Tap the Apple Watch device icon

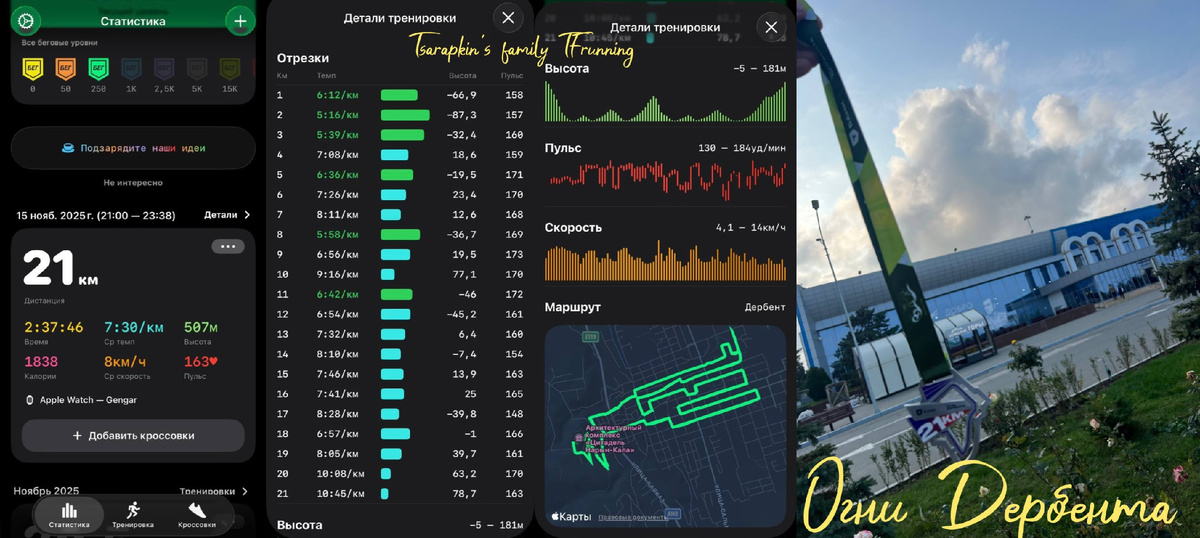coord(30,399)
